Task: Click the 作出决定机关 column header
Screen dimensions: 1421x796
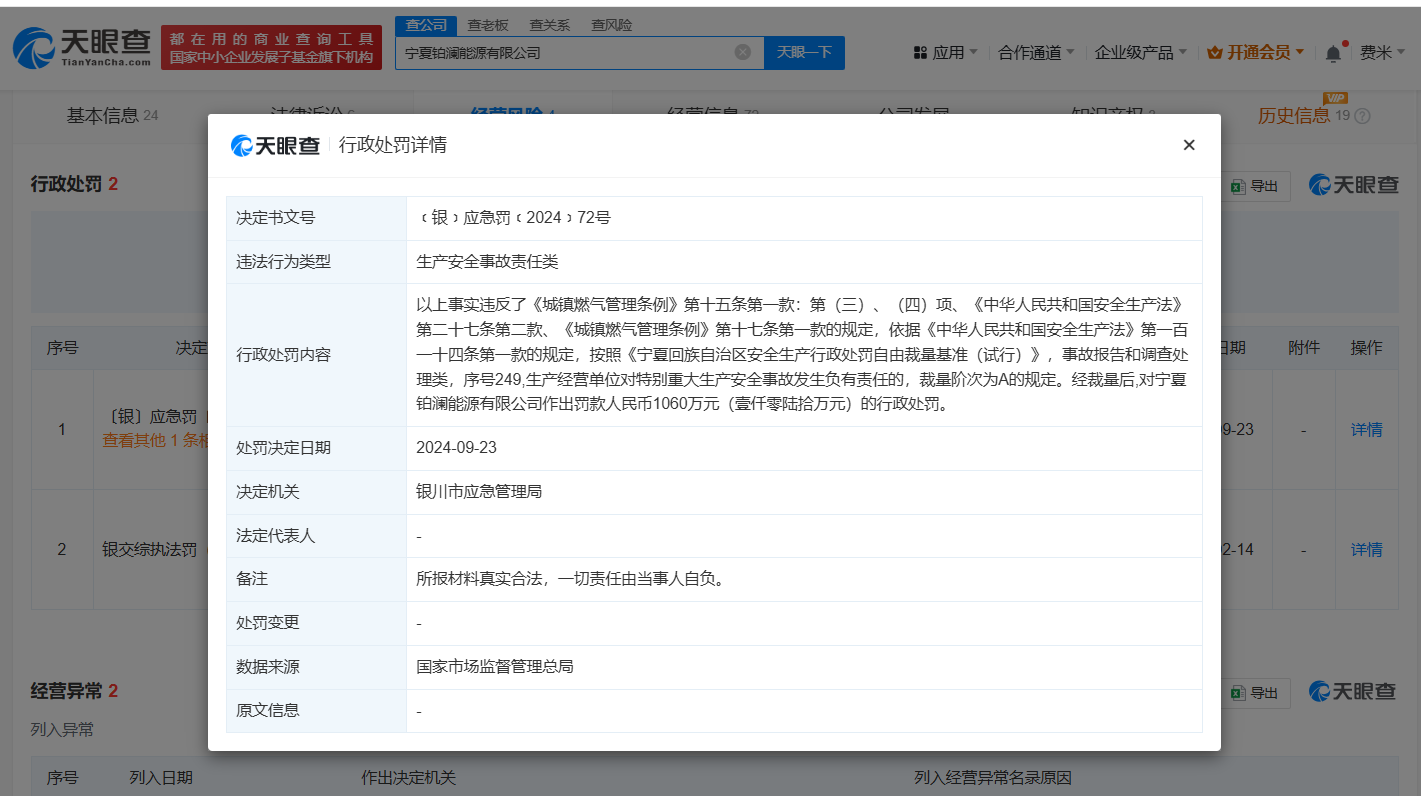Action: tap(408, 777)
